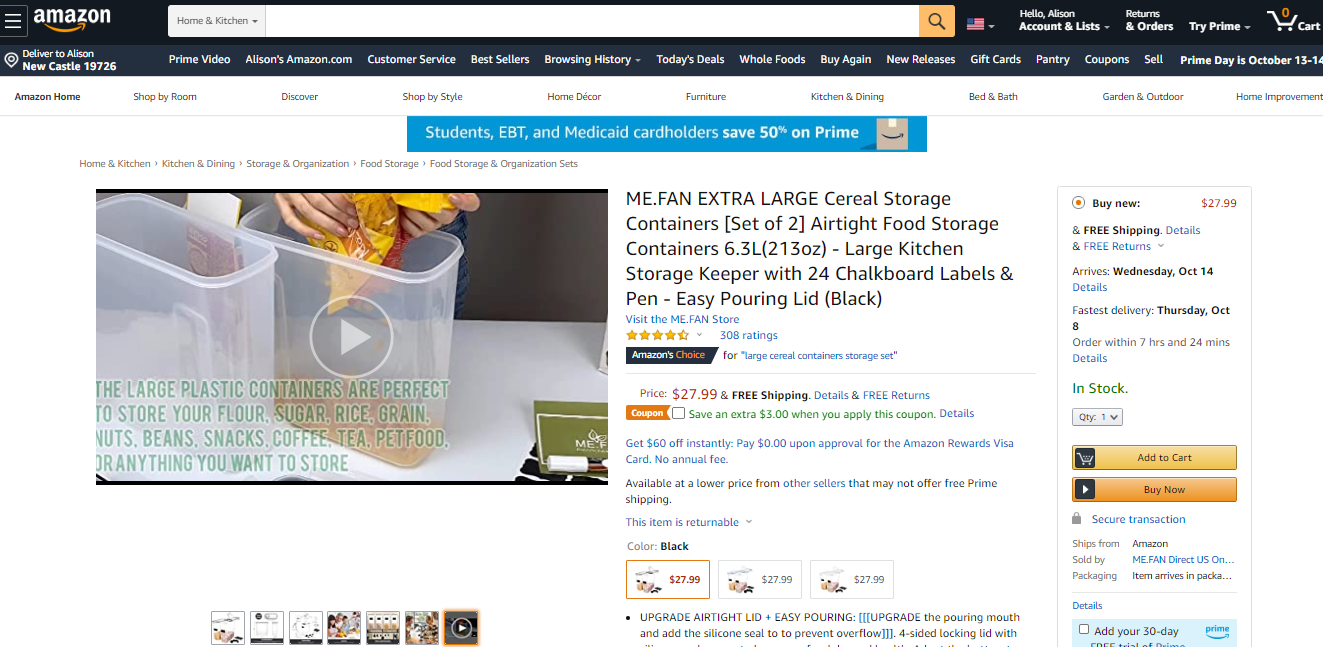The image size is (1323, 647).
Task: Click the Amazon logo
Action: pyautogui.click(x=72, y=19)
